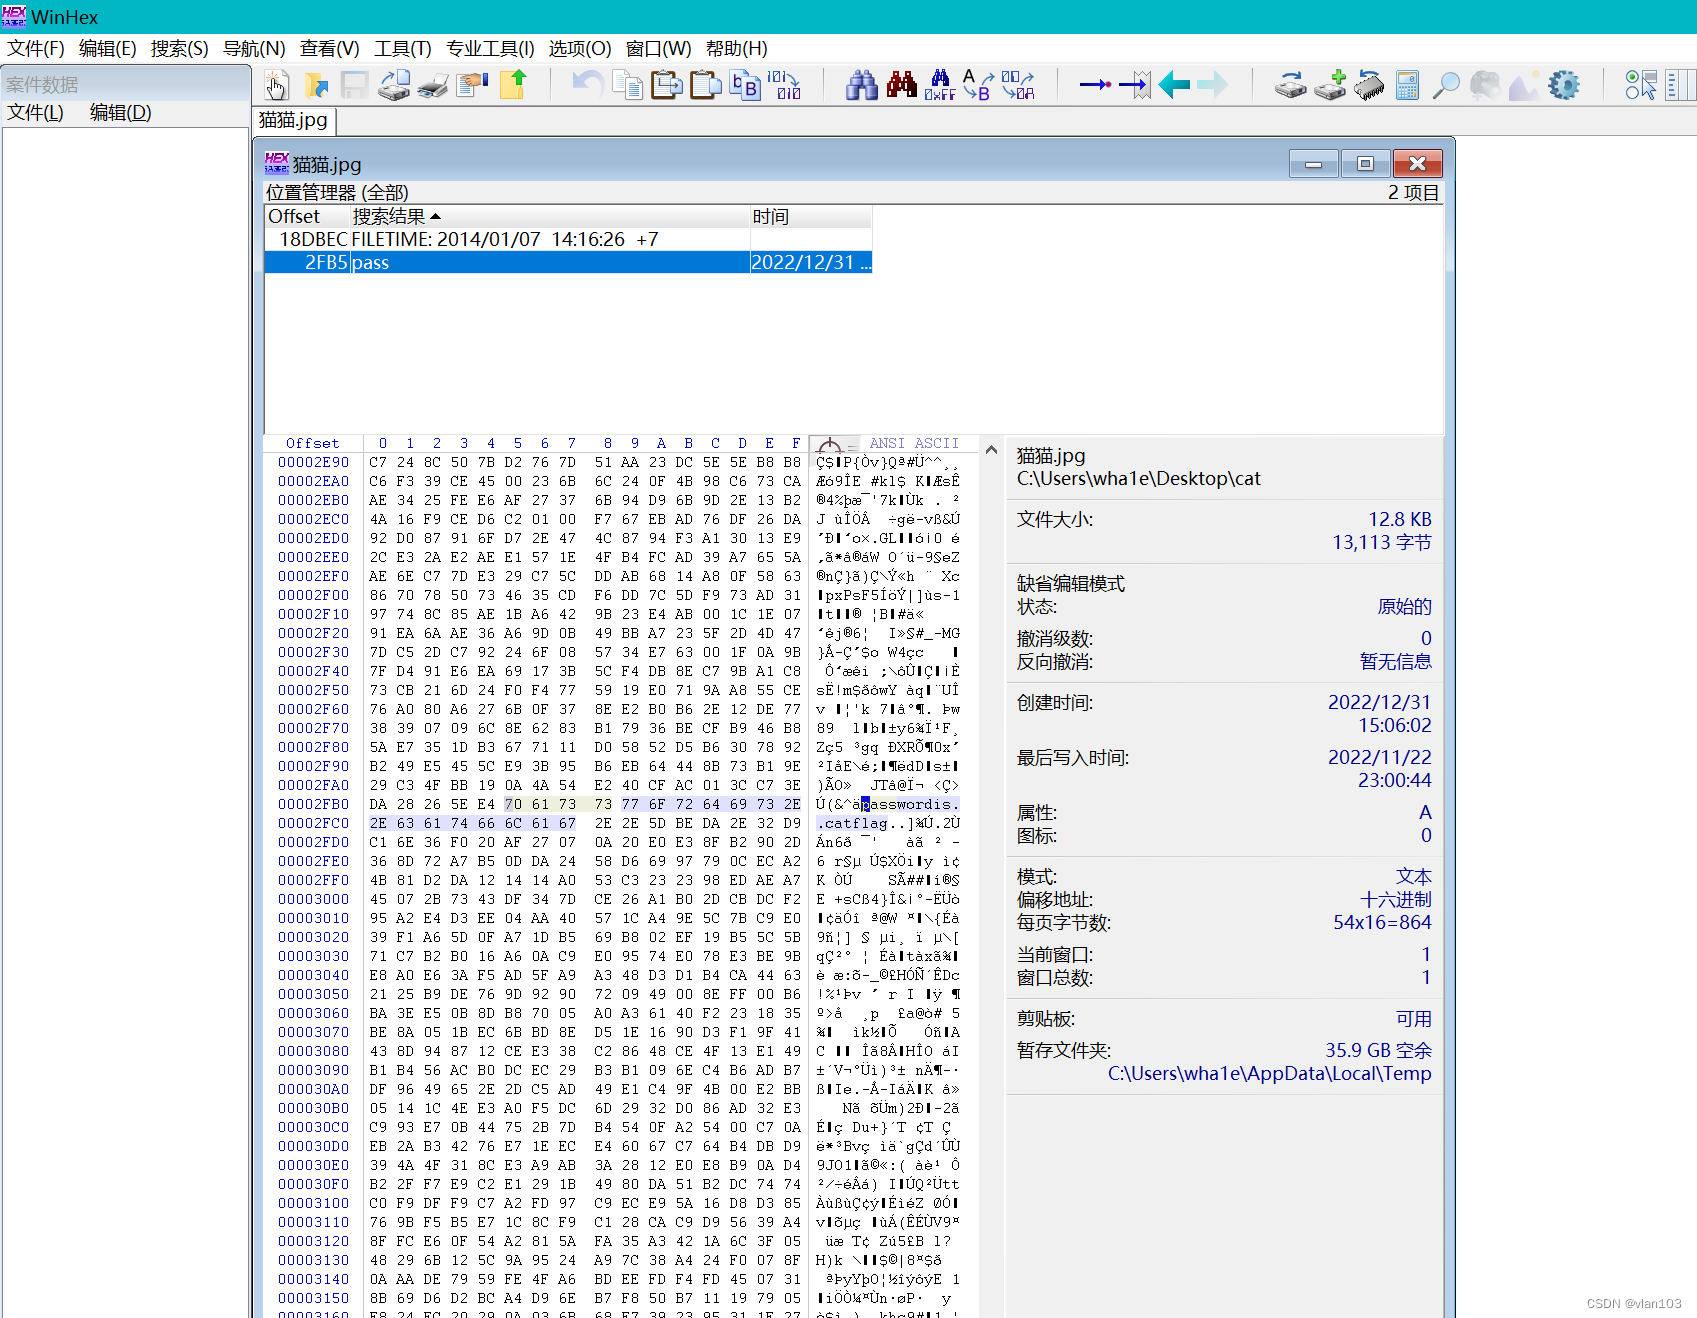Sort by the Offset column header
The width and height of the screenshot is (1697, 1318).
click(x=307, y=217)
